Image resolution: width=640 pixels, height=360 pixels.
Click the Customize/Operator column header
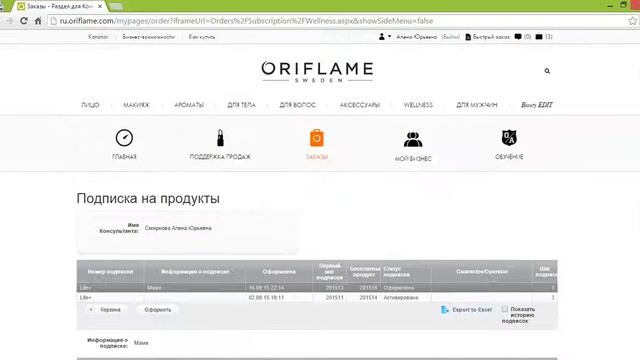click(482, 271)
